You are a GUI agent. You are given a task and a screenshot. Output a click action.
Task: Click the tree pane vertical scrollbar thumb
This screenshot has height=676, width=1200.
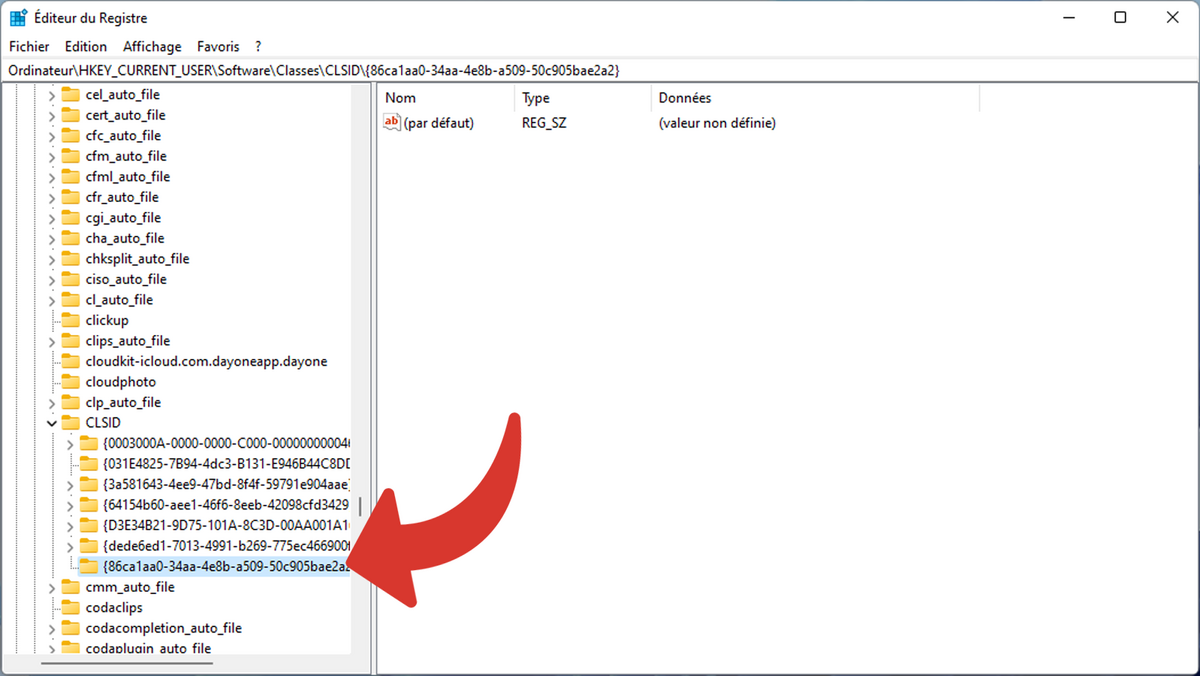pos(360,505)
